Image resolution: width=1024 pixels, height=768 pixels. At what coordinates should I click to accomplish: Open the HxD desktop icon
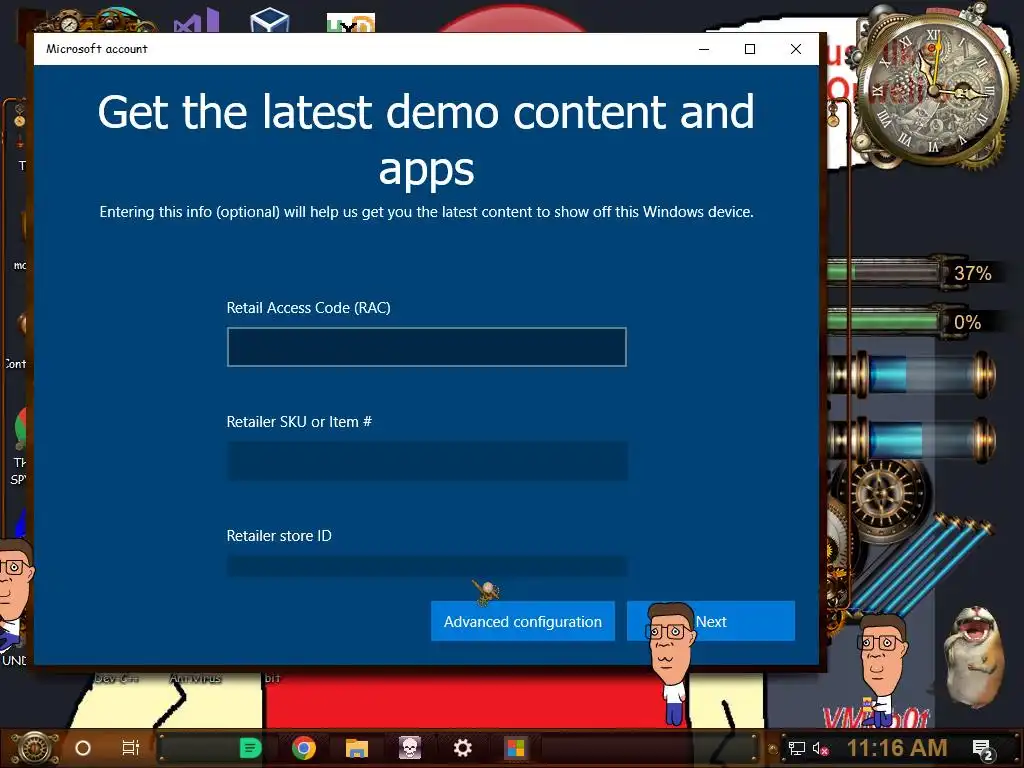(351, 23)
